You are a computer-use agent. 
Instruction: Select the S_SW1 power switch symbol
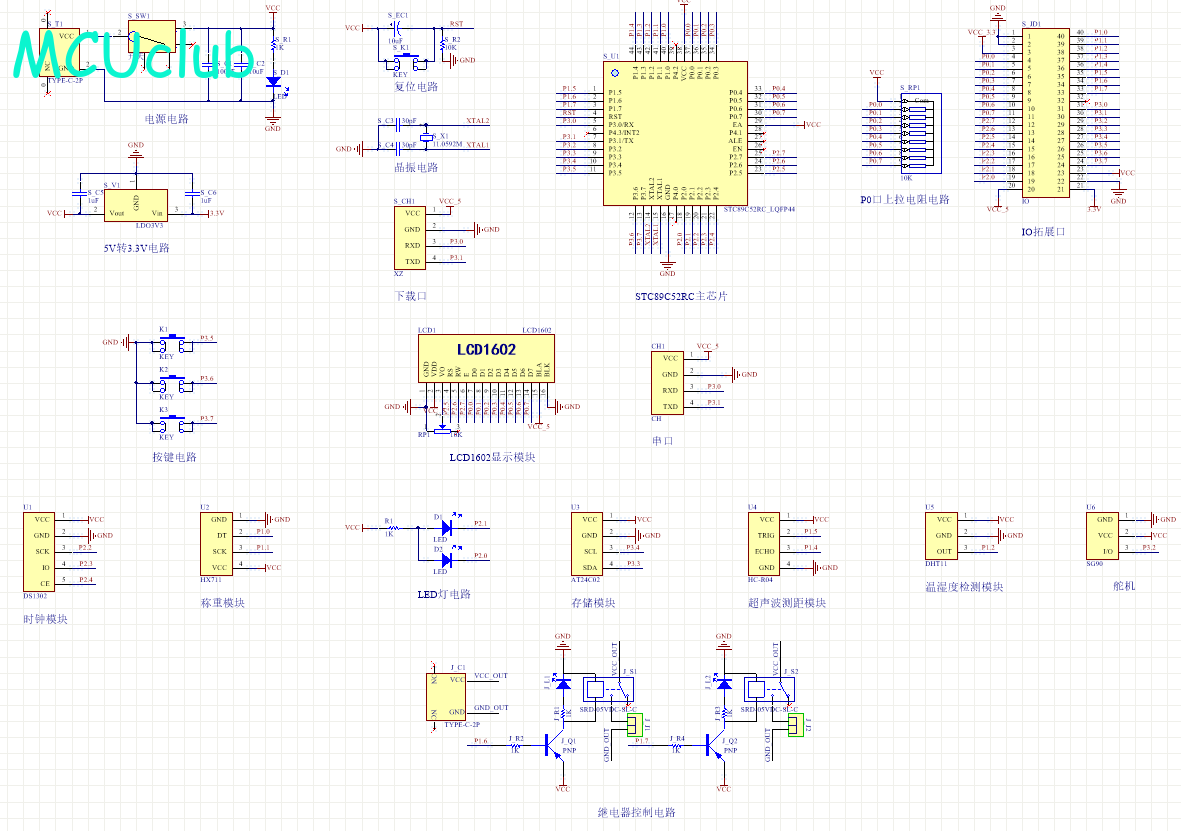click(151, 36)
